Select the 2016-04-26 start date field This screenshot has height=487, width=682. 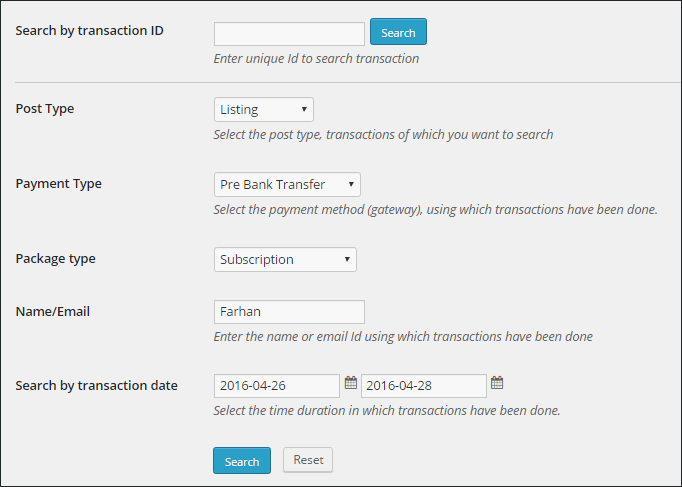(277, 386)
